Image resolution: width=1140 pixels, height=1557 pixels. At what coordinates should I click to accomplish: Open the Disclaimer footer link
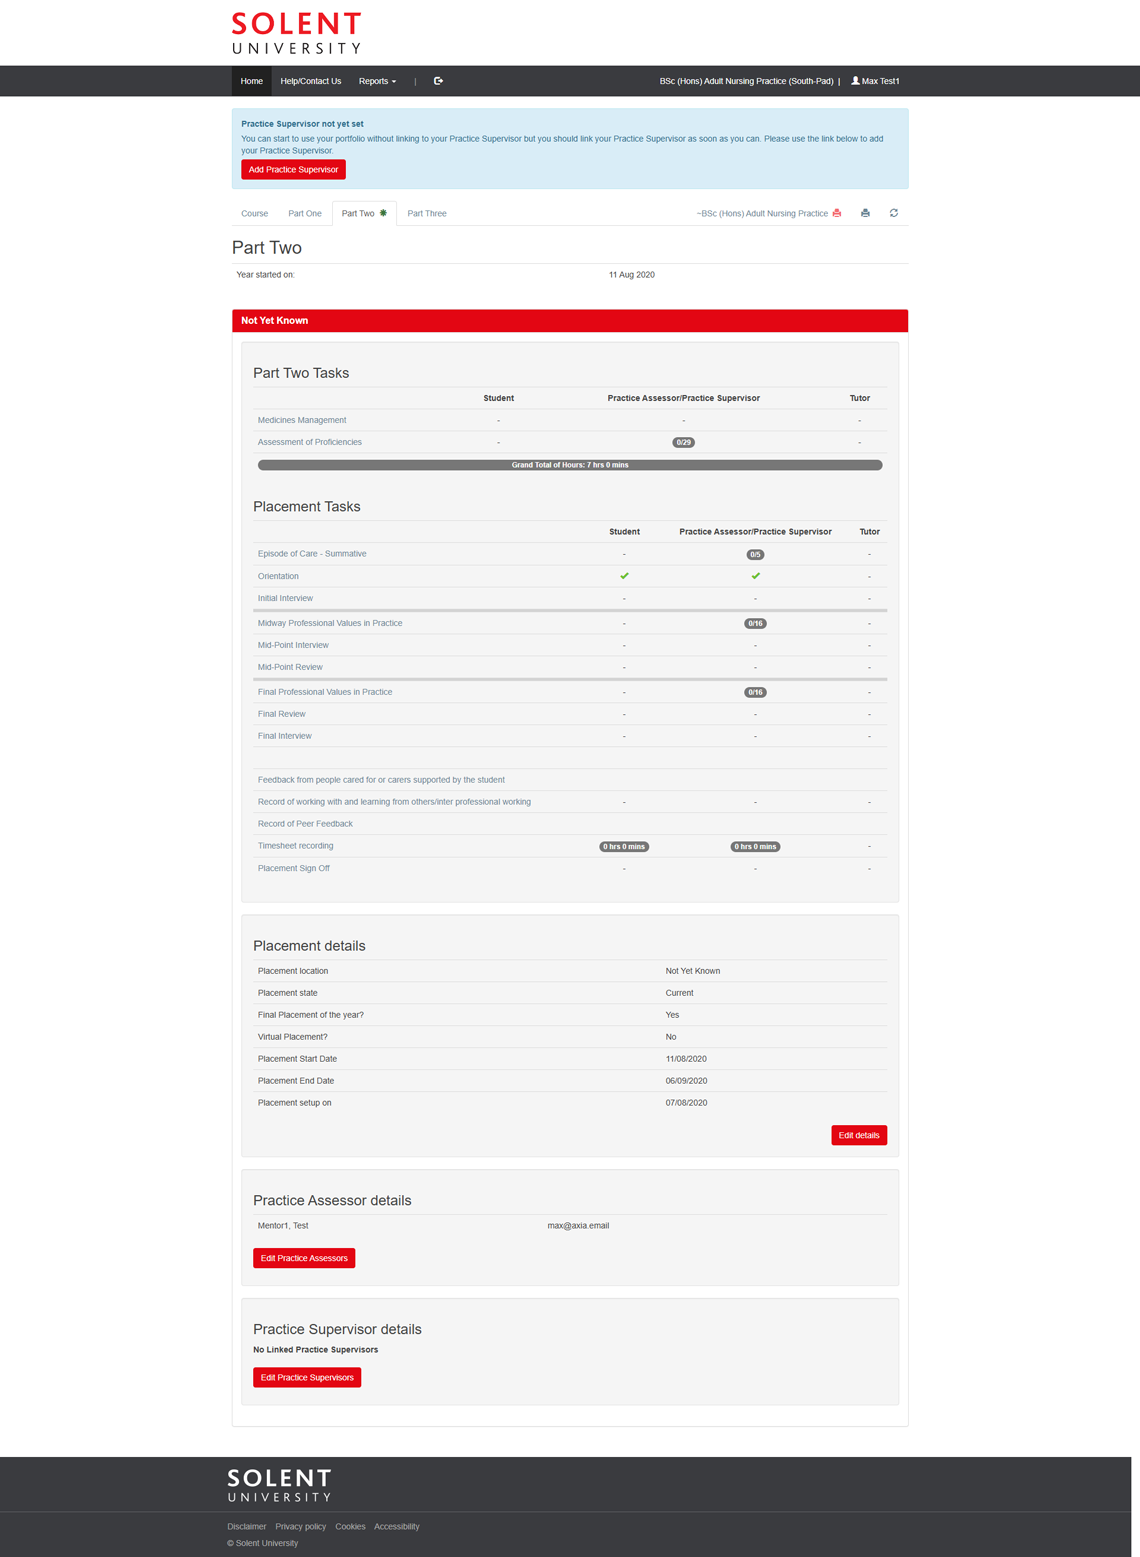pyautogui.click(x=247, y=1526)
